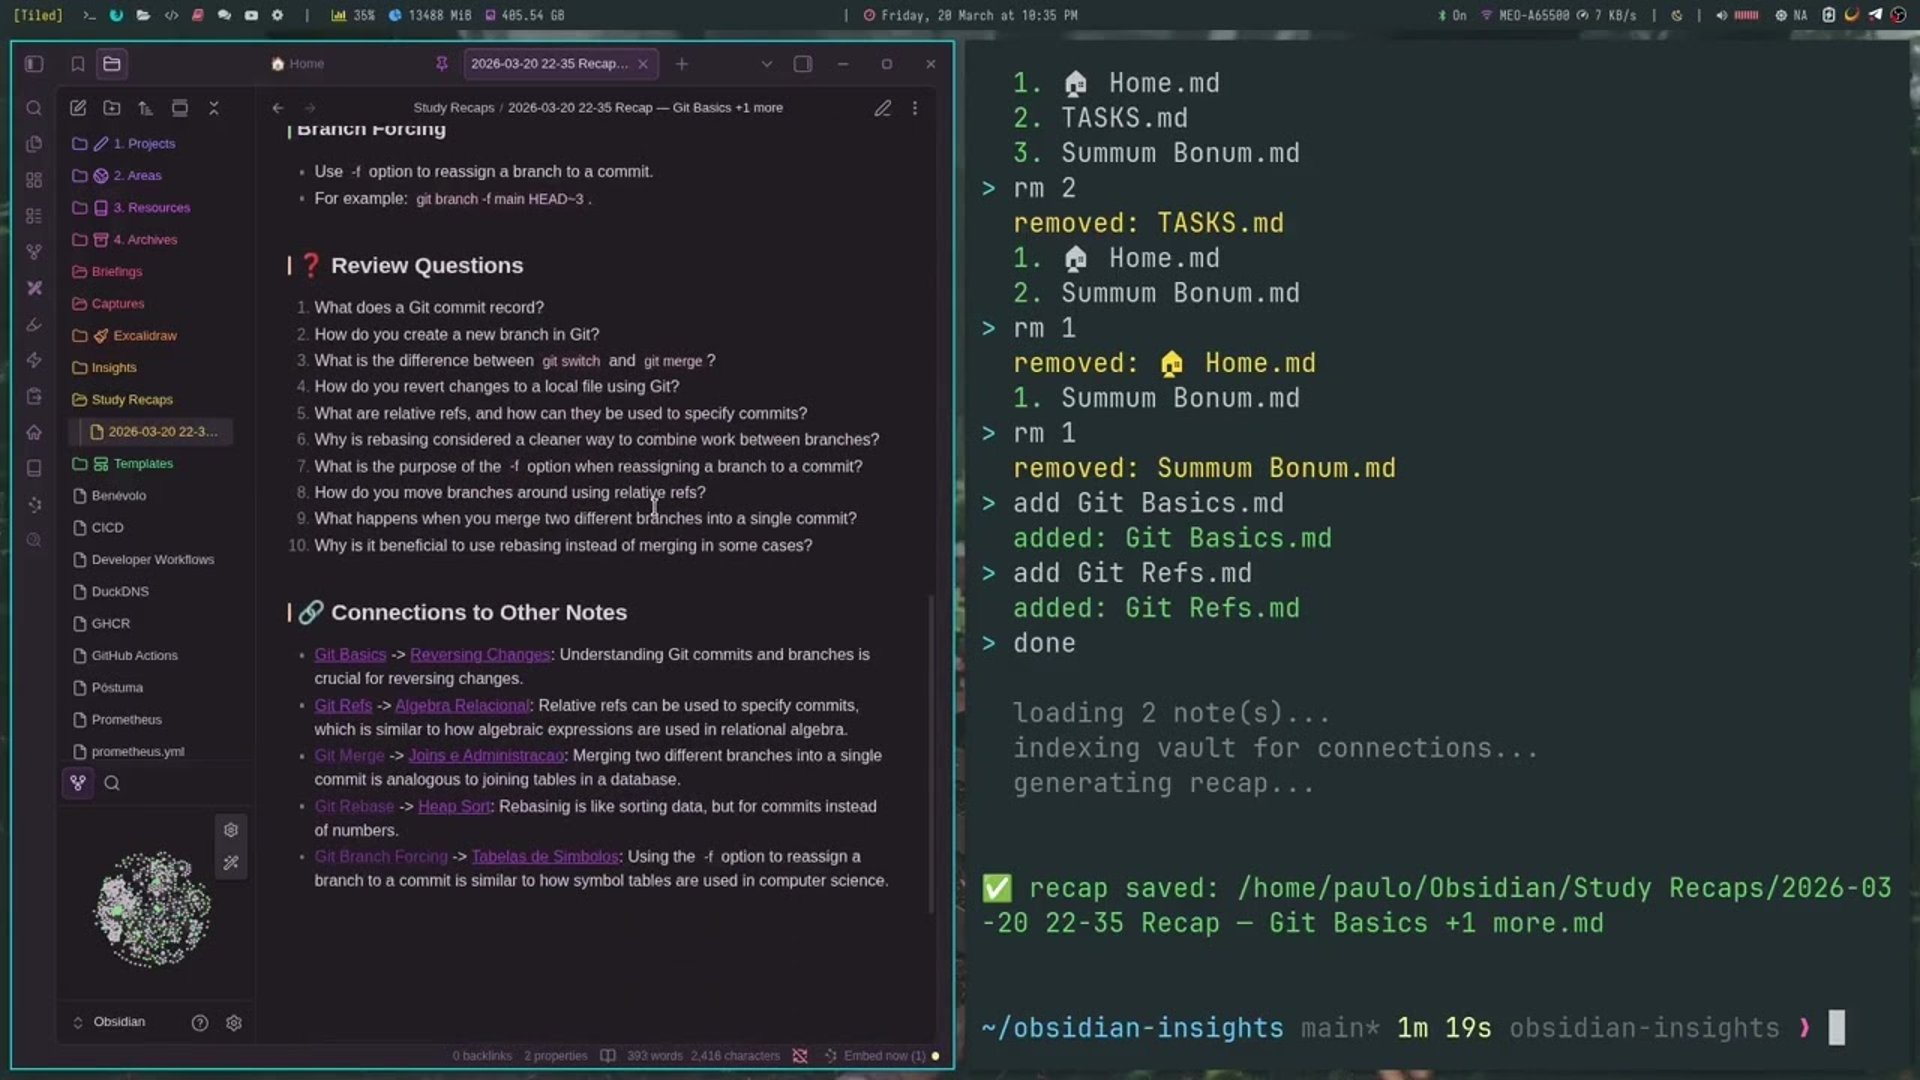Toggle the left sidebar visibility
Screen dimensions: 1920x1080
34,64
